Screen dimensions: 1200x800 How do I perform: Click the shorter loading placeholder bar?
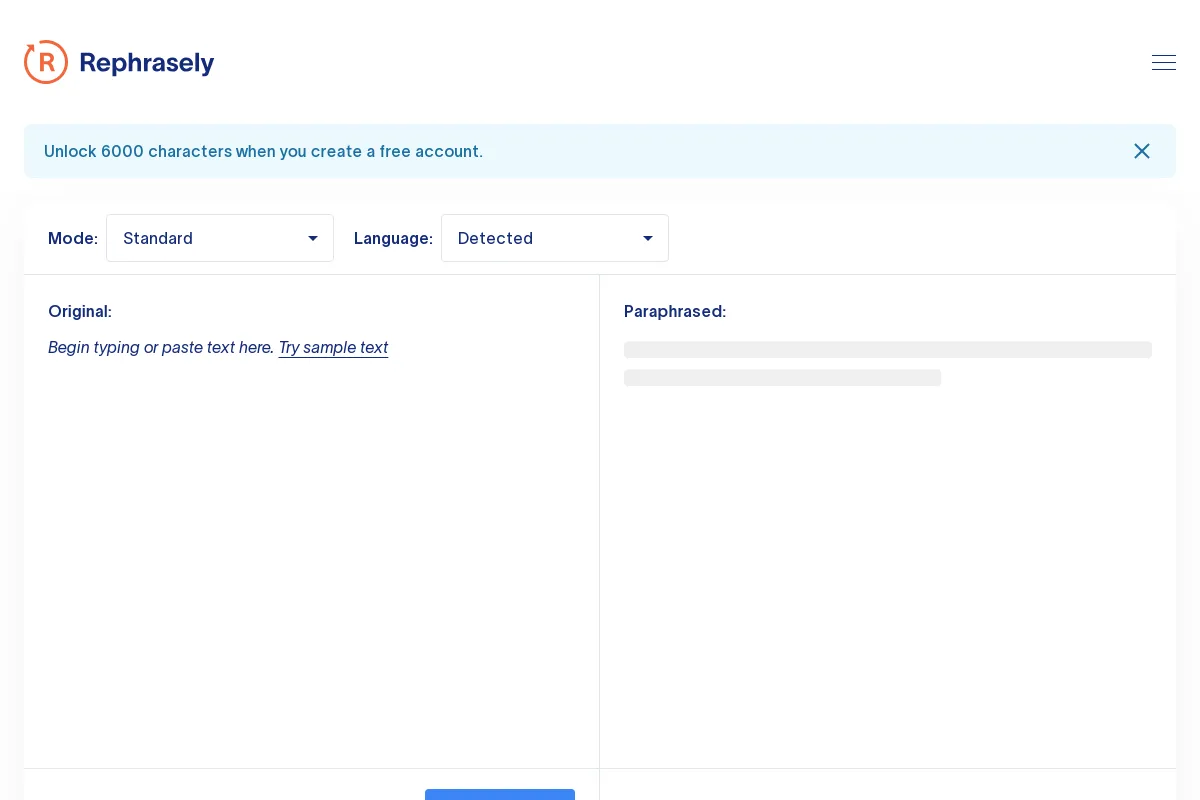click(x=782, y=378)
